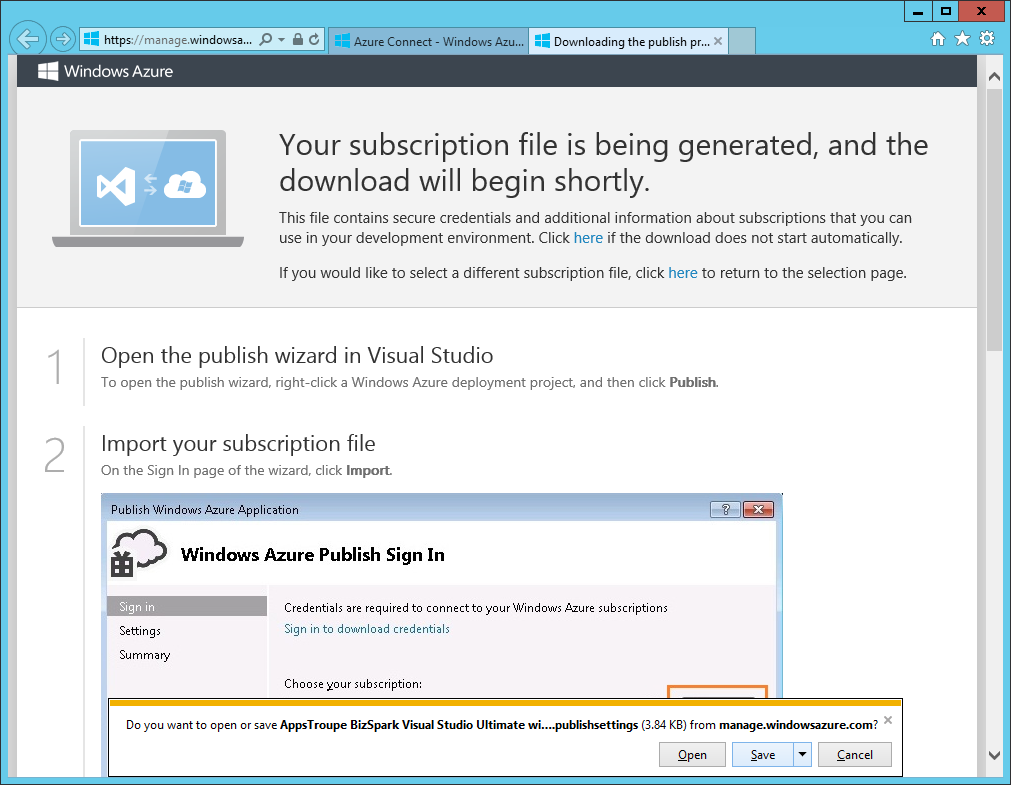This screenshot has width=1011, height=785.
Task: Click the browser Forward arrow
Action: coord(63,39)
